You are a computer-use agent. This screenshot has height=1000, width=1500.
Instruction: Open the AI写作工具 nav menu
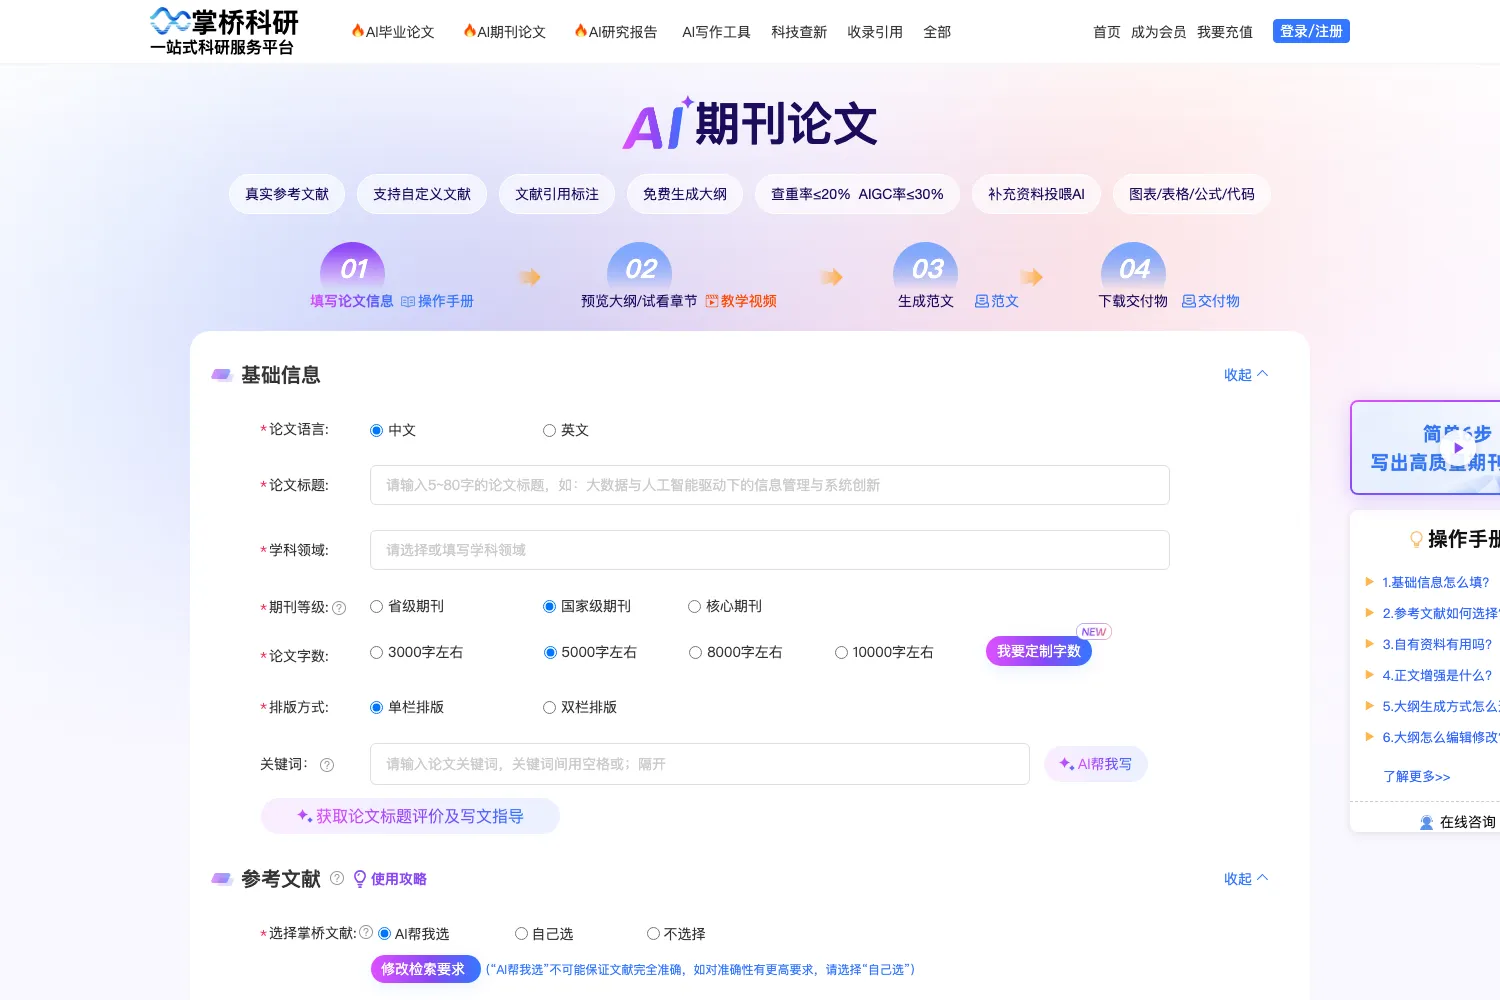point(716,32)
